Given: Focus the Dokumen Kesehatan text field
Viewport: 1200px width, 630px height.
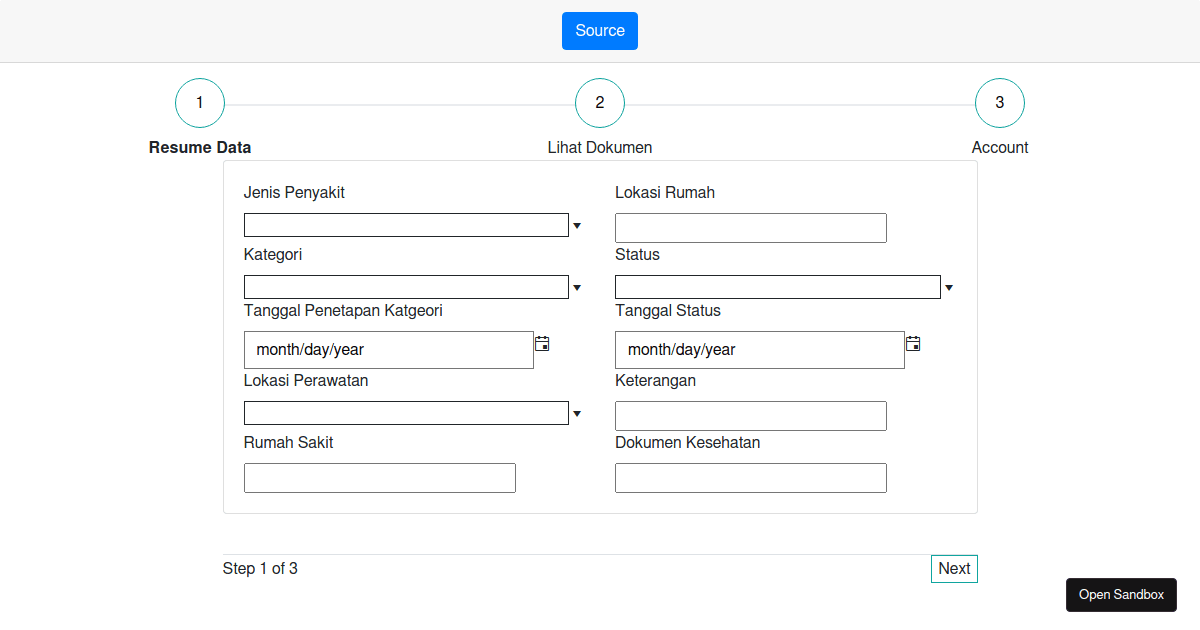Looking at the screenshot, I should click(751, 478).
